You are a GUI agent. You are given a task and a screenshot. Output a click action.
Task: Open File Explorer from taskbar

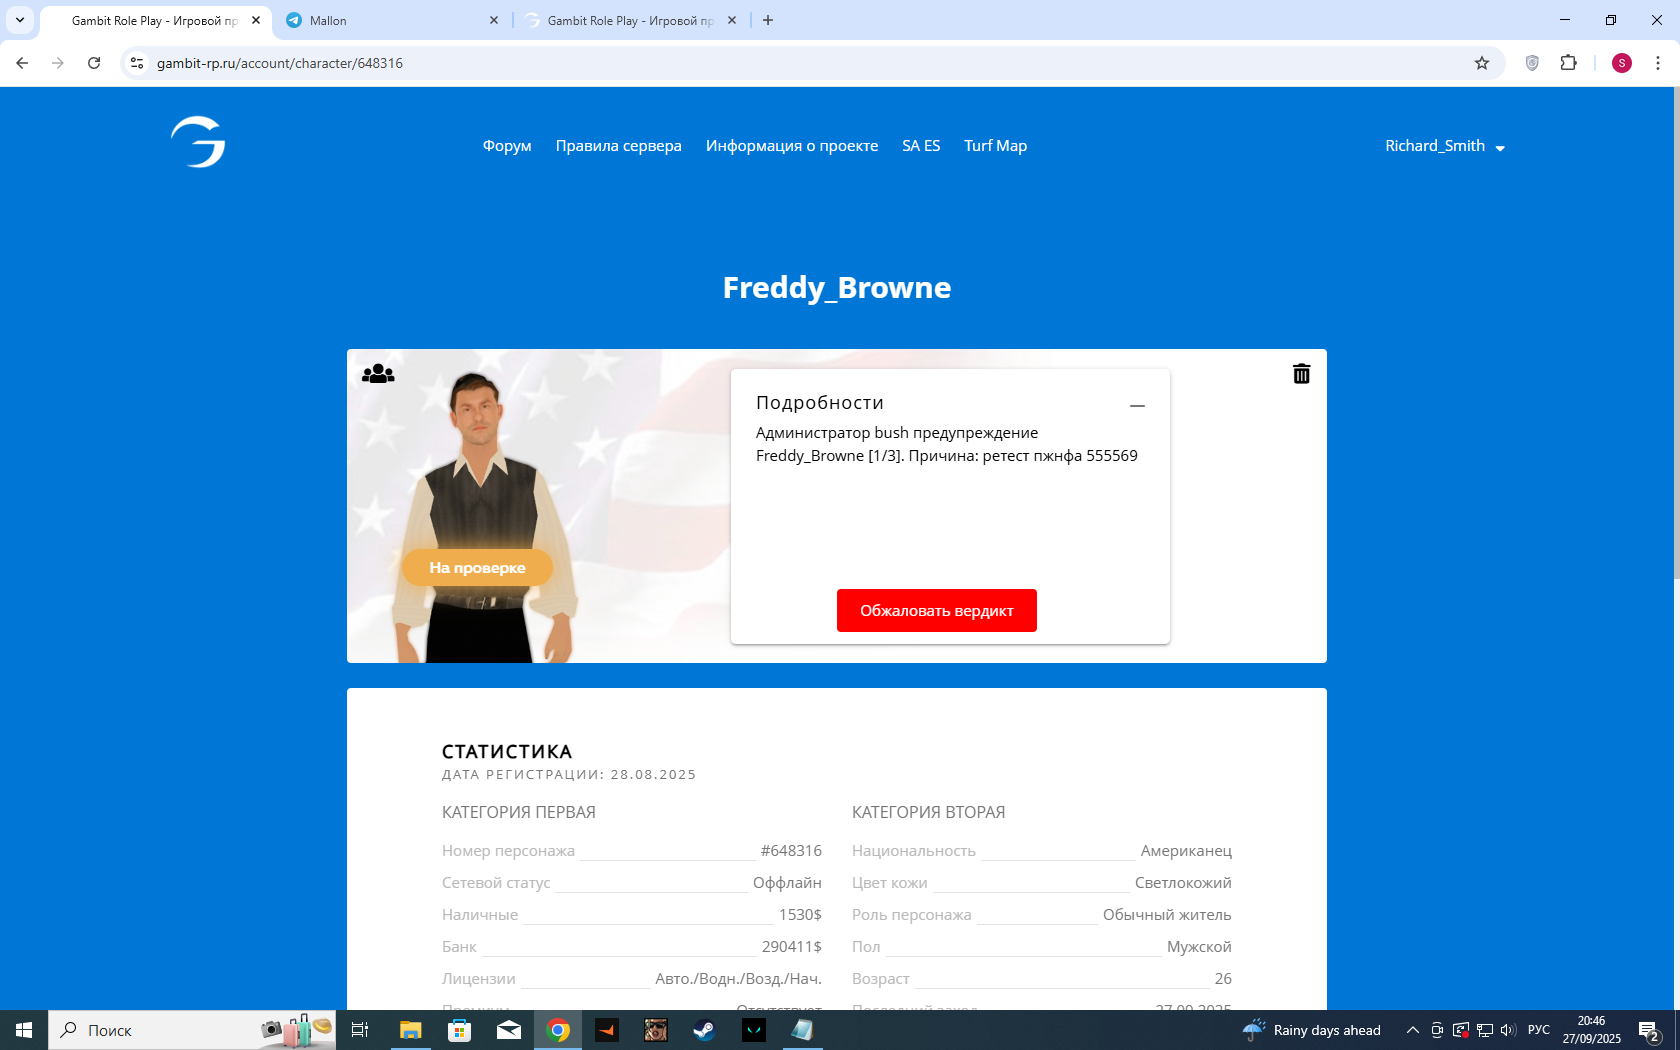(x=410, y=1030)
